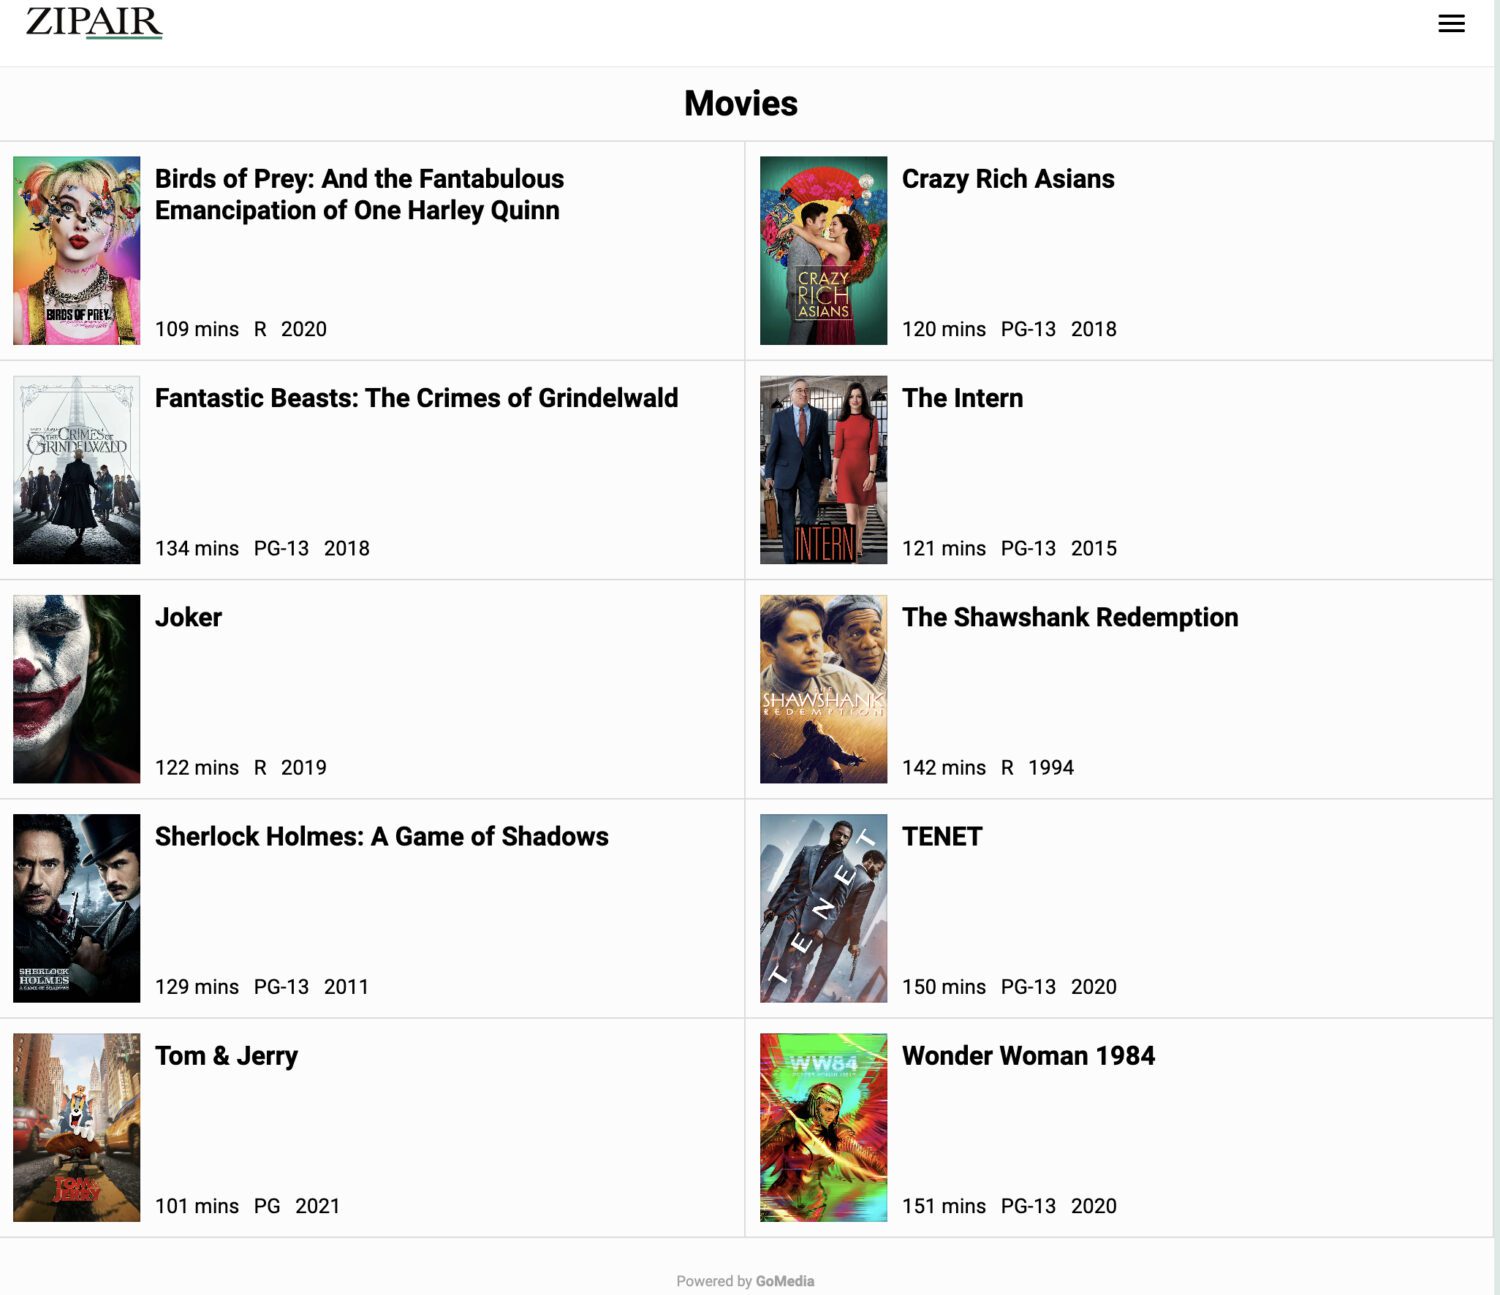Select The Shawshank Redemption poster
This screenshot has height=1295, width=1500.
(x=823, y=688)
